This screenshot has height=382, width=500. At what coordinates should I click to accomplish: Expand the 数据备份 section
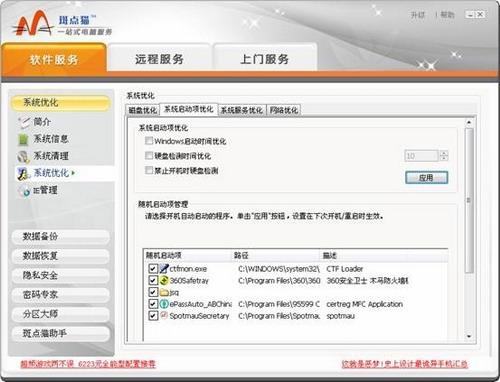coord(60,237)
